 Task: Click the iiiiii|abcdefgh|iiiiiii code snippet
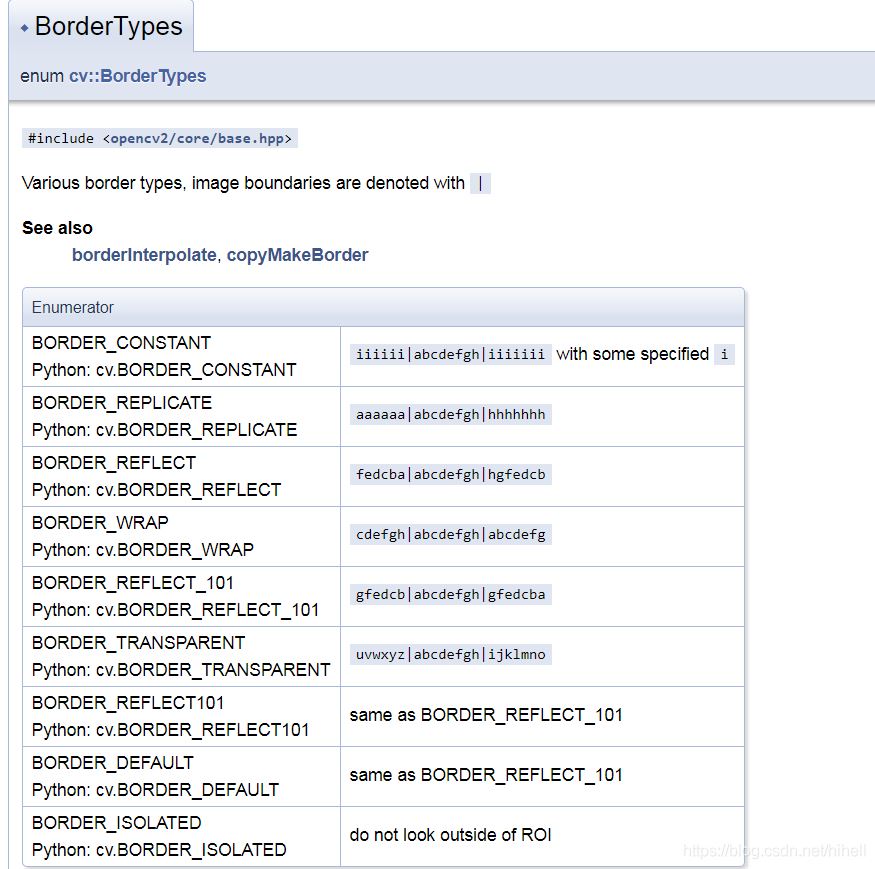450,354
